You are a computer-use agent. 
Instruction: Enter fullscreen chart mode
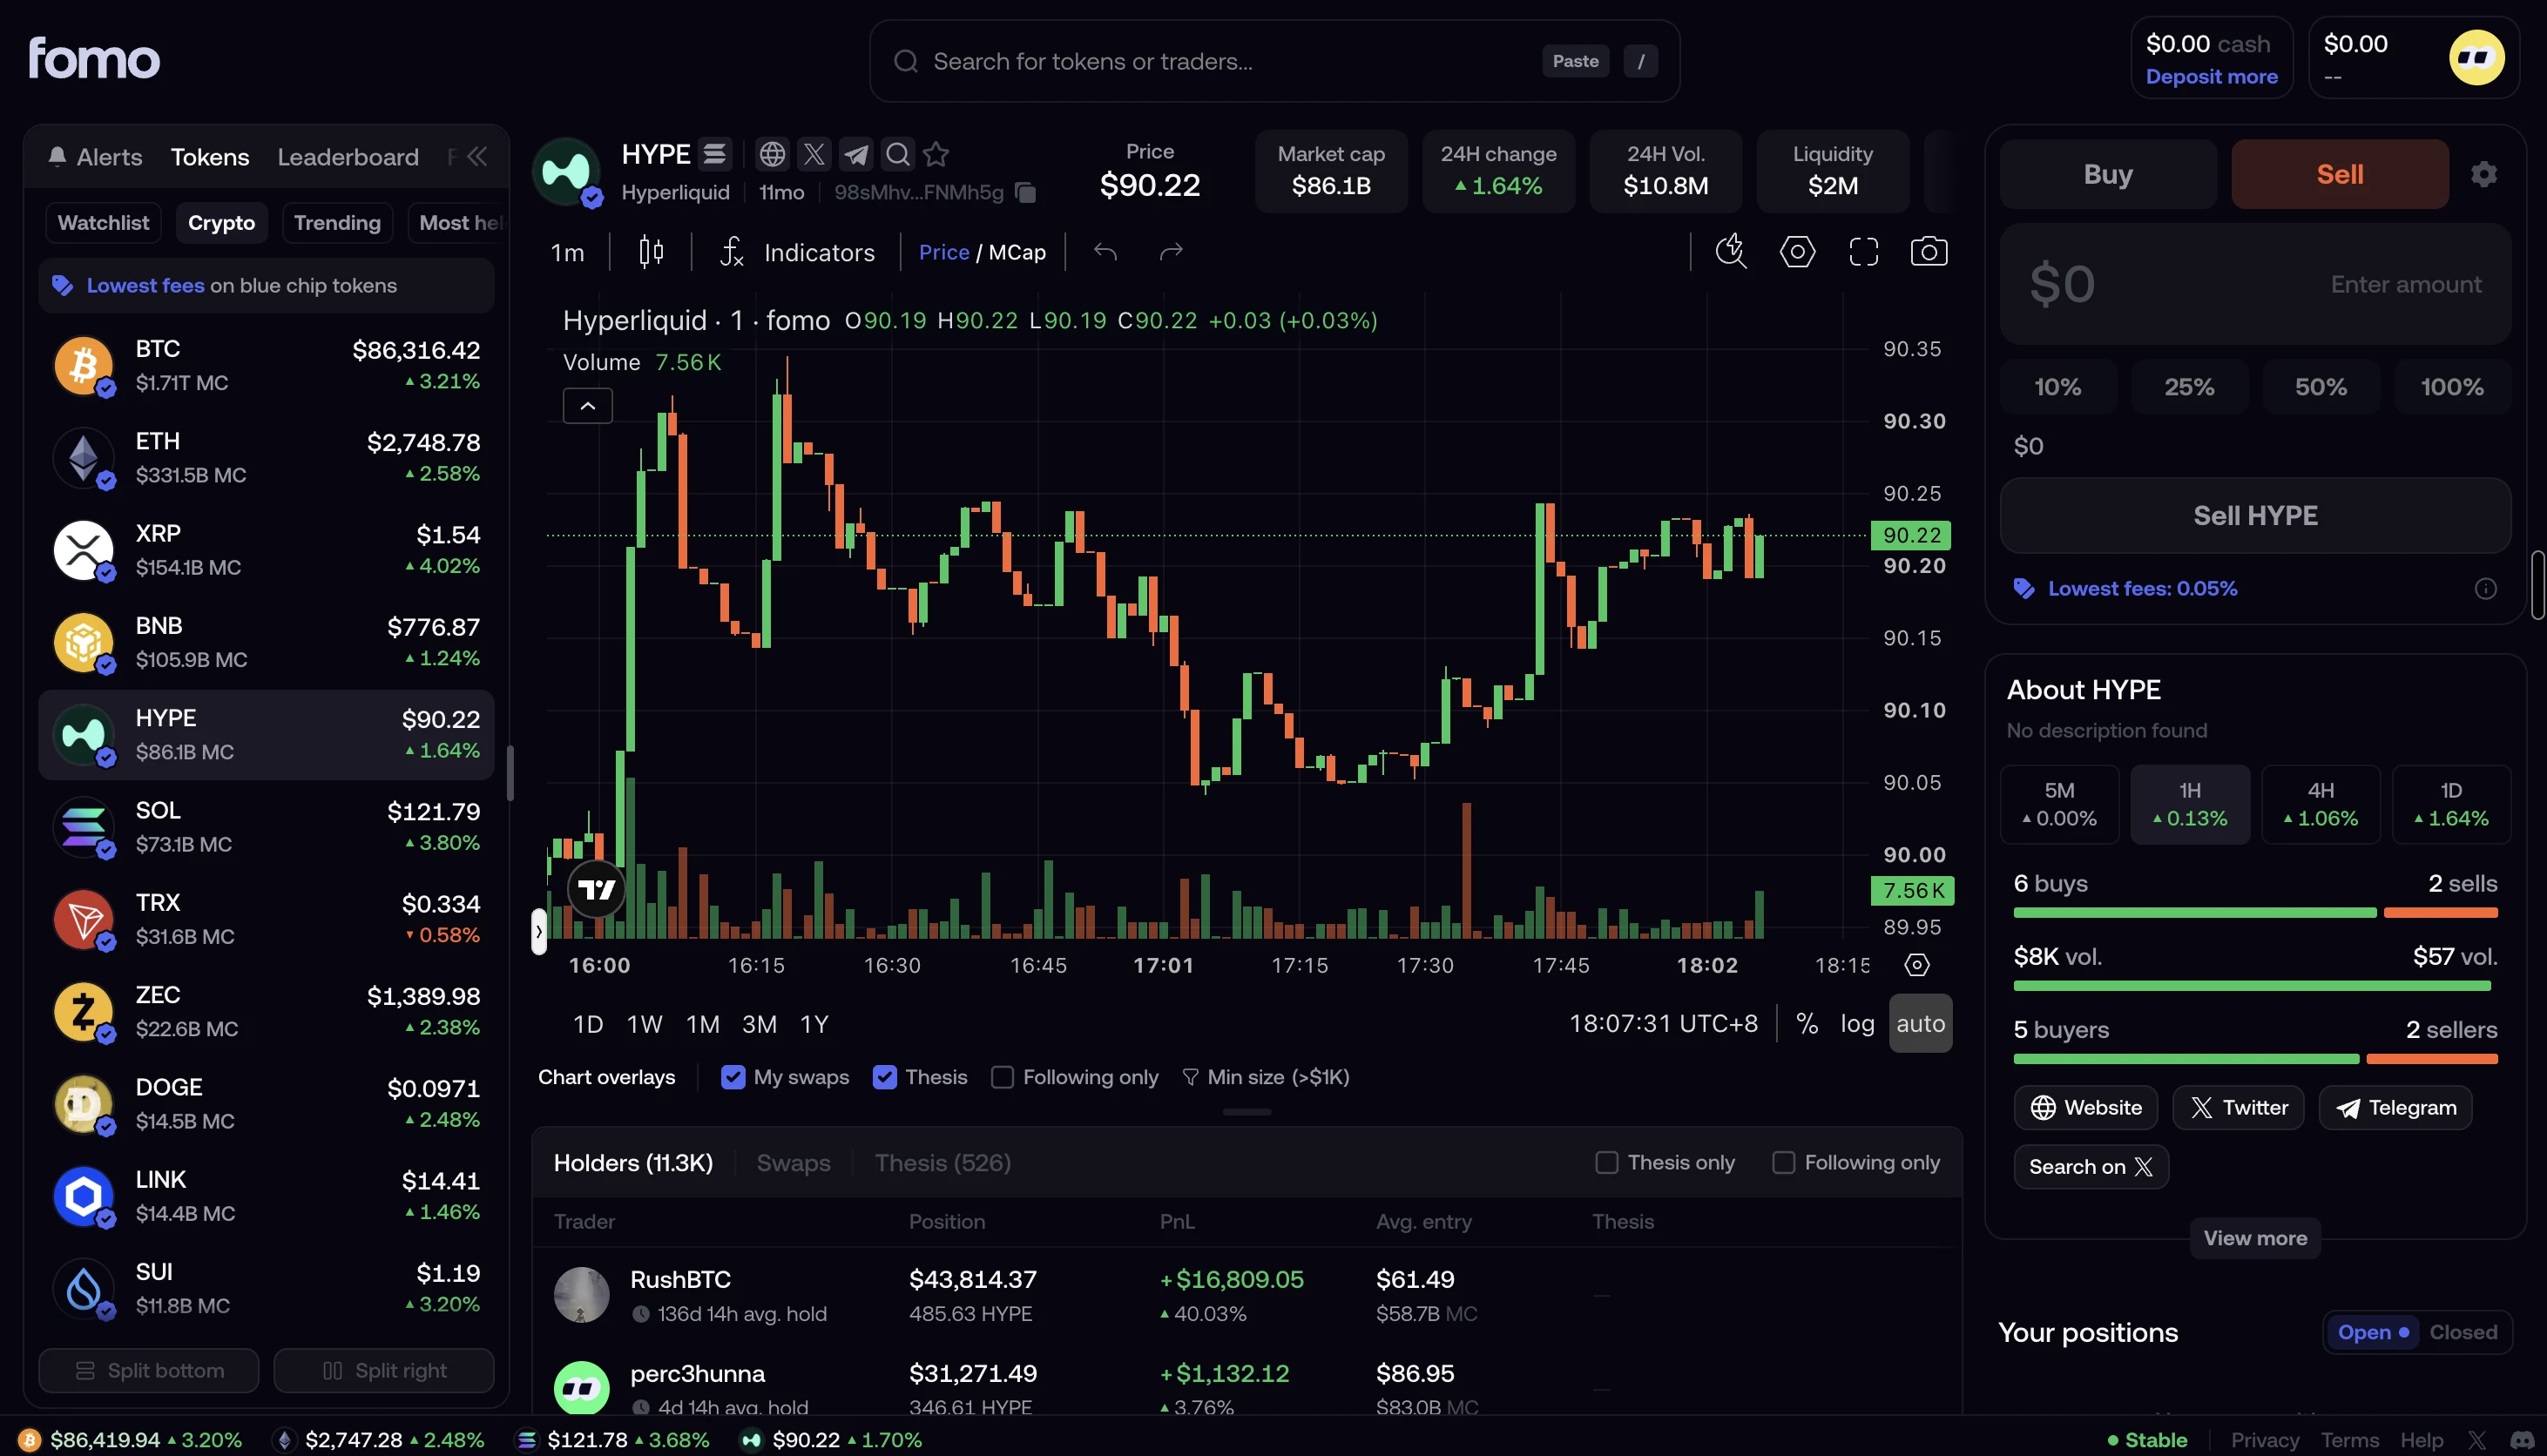click(x=1863, y=252)
